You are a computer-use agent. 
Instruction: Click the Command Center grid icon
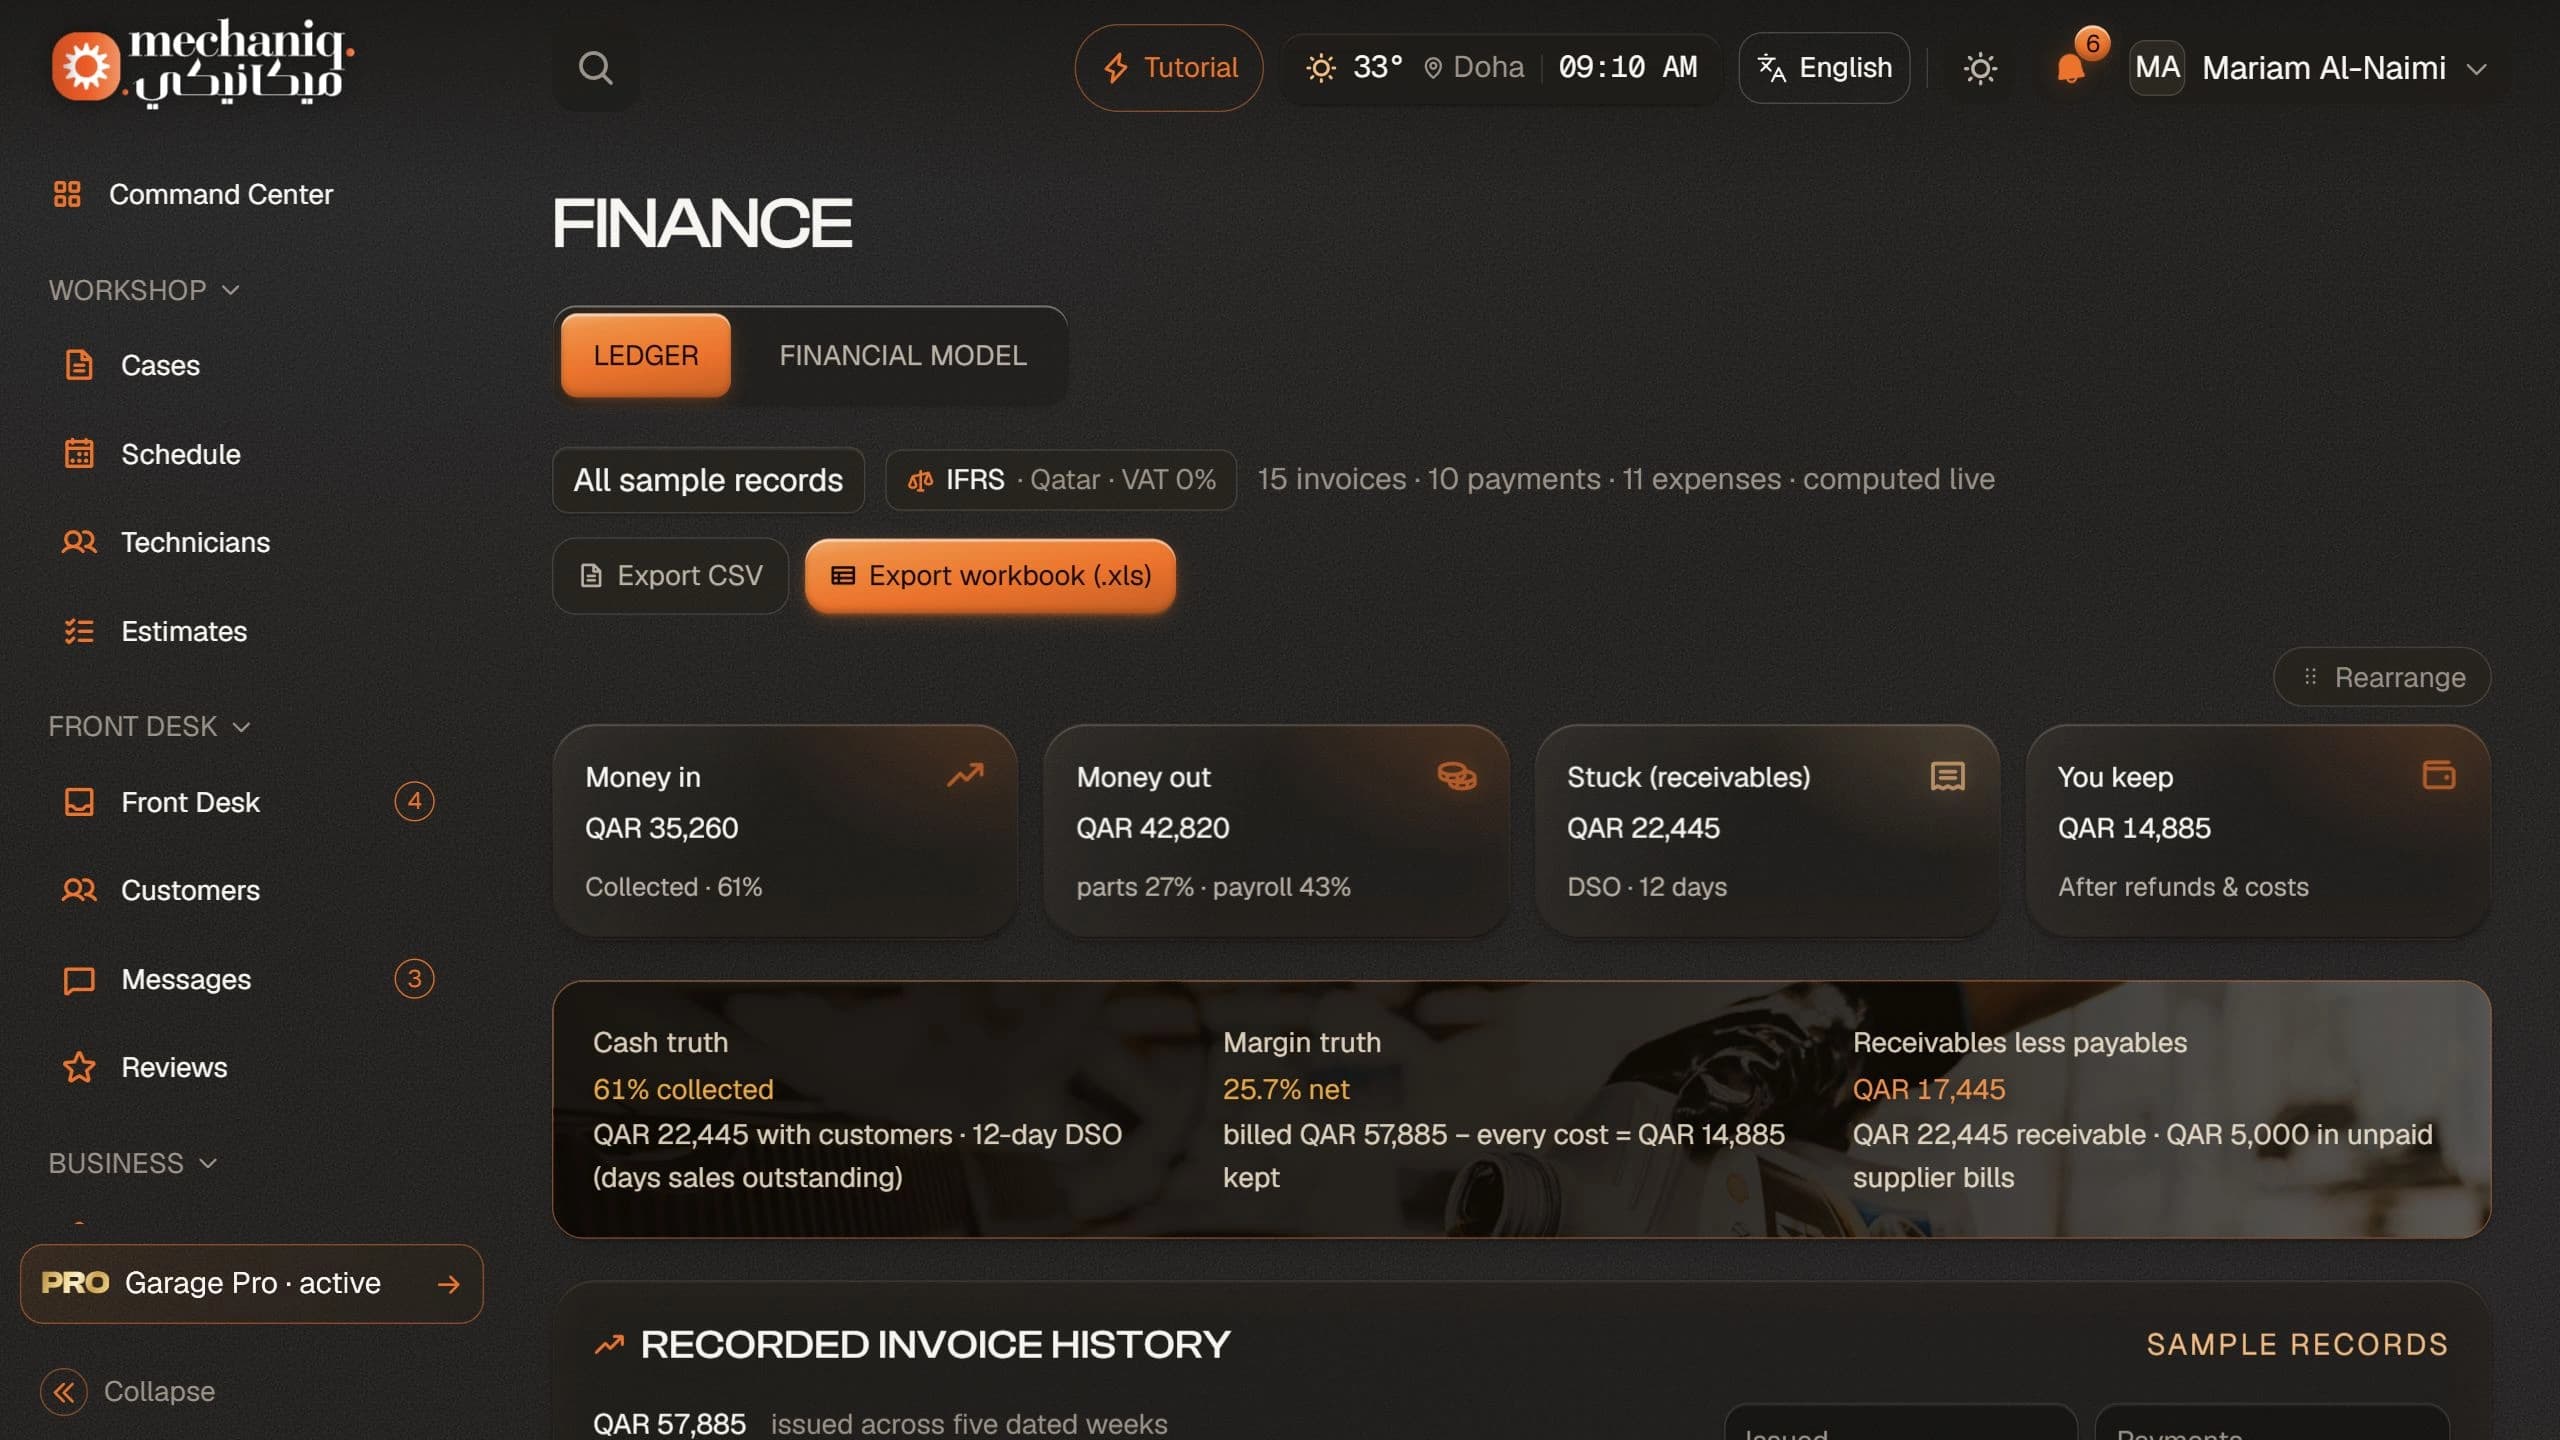[x=67, y=194]
